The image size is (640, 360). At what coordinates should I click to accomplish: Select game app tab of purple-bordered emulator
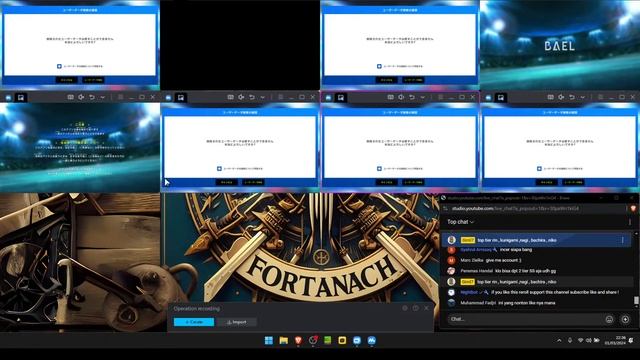(x=340, y=98)
